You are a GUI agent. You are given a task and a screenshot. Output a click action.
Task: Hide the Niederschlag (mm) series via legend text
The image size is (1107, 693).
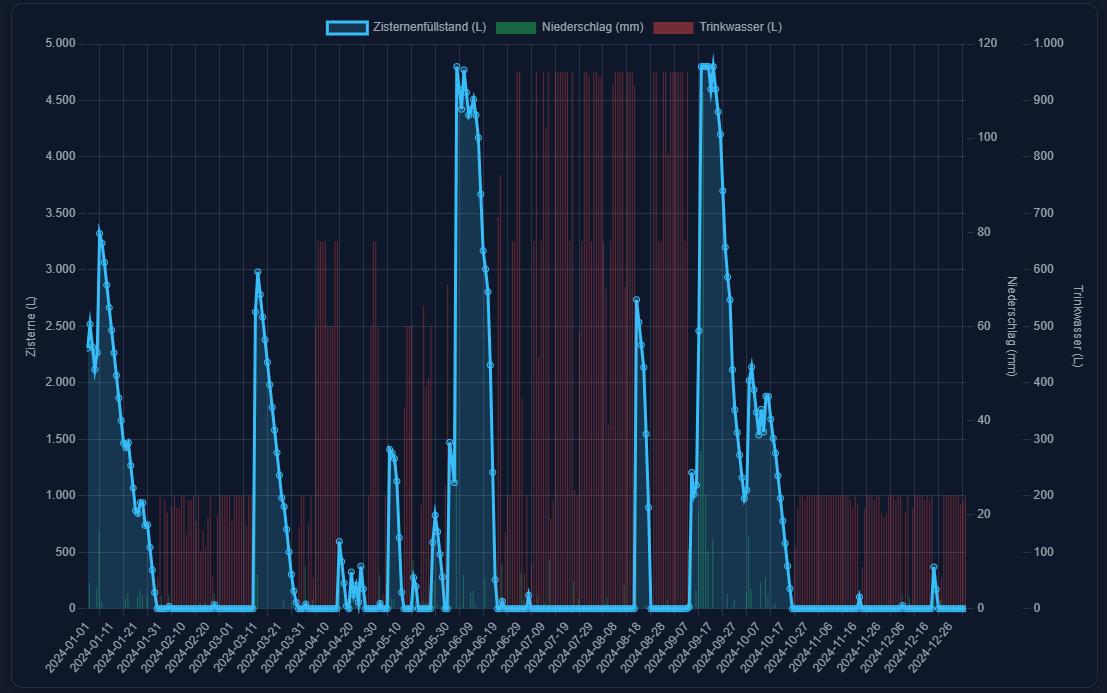592,27
